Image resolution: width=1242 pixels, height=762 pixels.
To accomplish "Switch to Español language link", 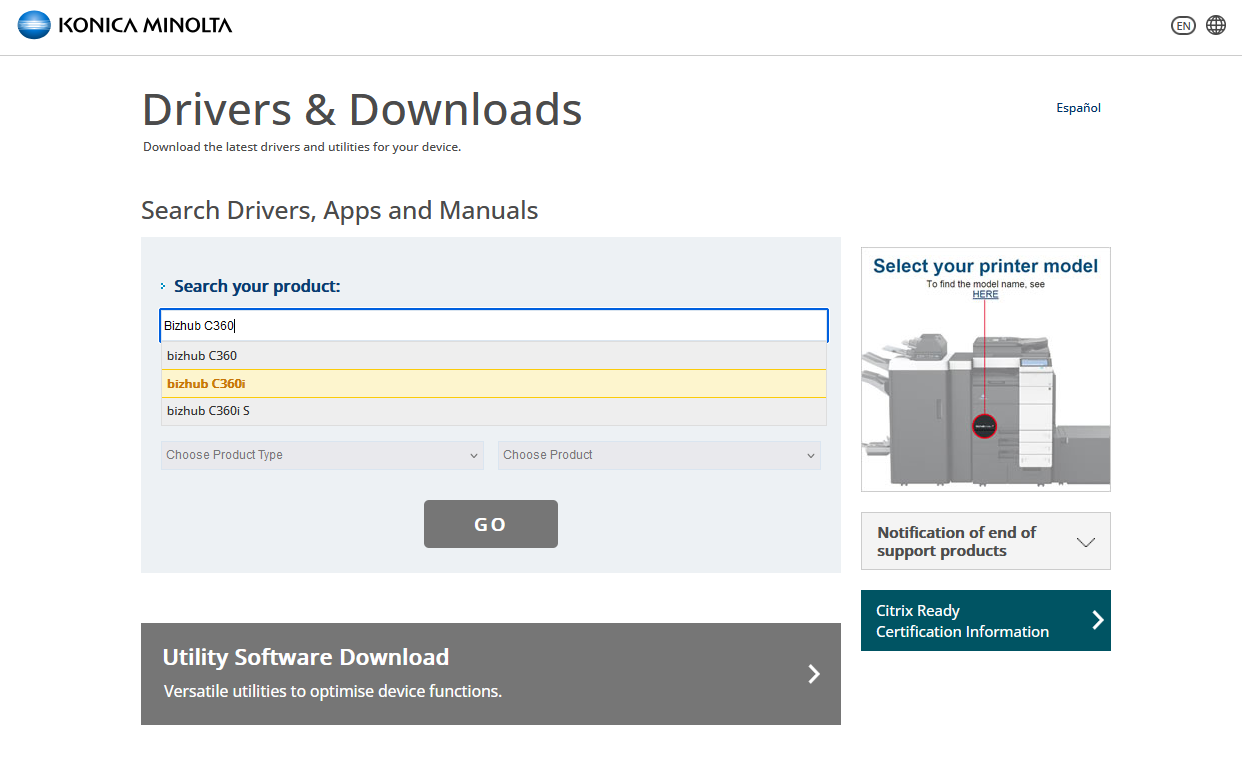I will click(x=1078, y=108).
